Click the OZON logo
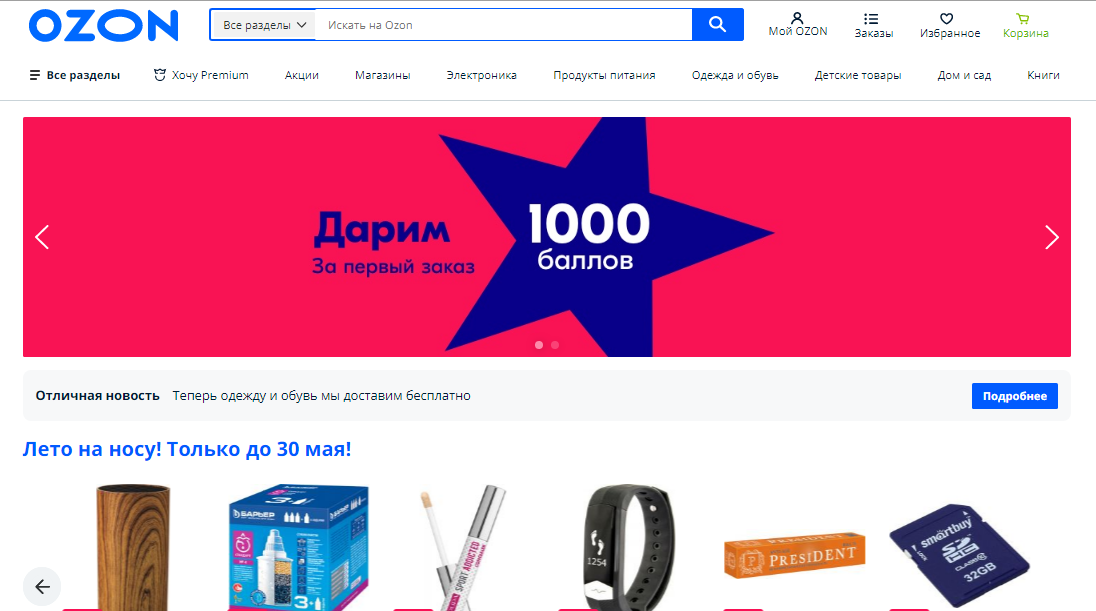The image size is (1096, 611). coord(103,26)
